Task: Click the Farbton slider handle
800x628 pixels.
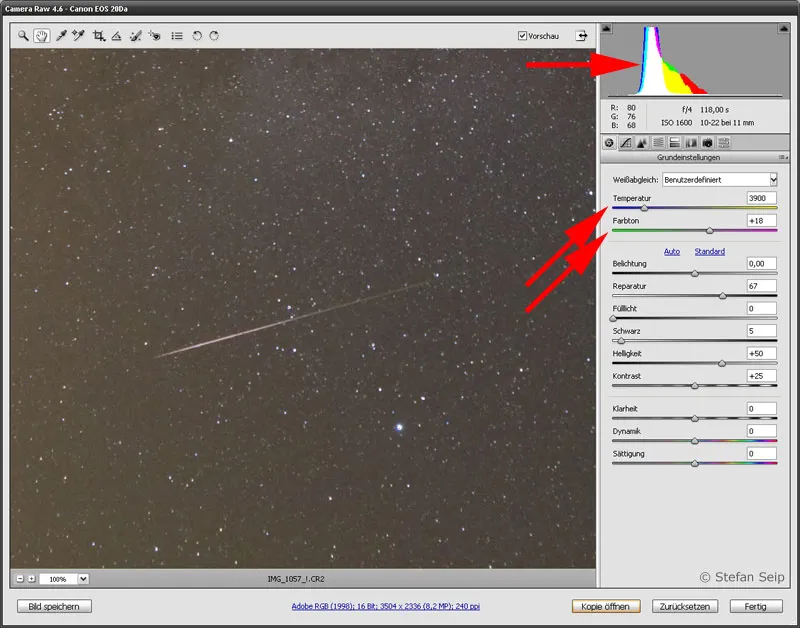Action: pos(710,231)
